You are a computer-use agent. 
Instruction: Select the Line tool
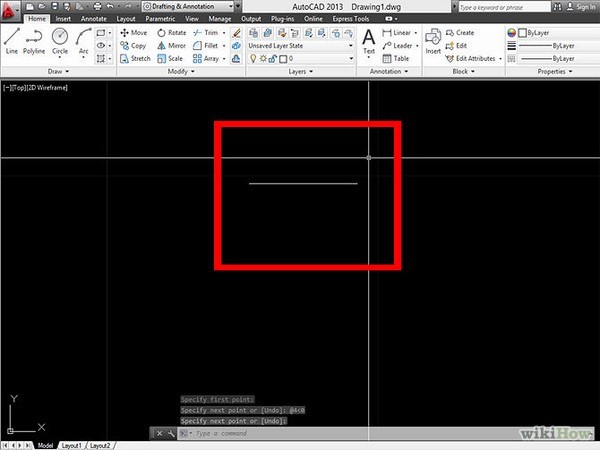tap(11, 41)
